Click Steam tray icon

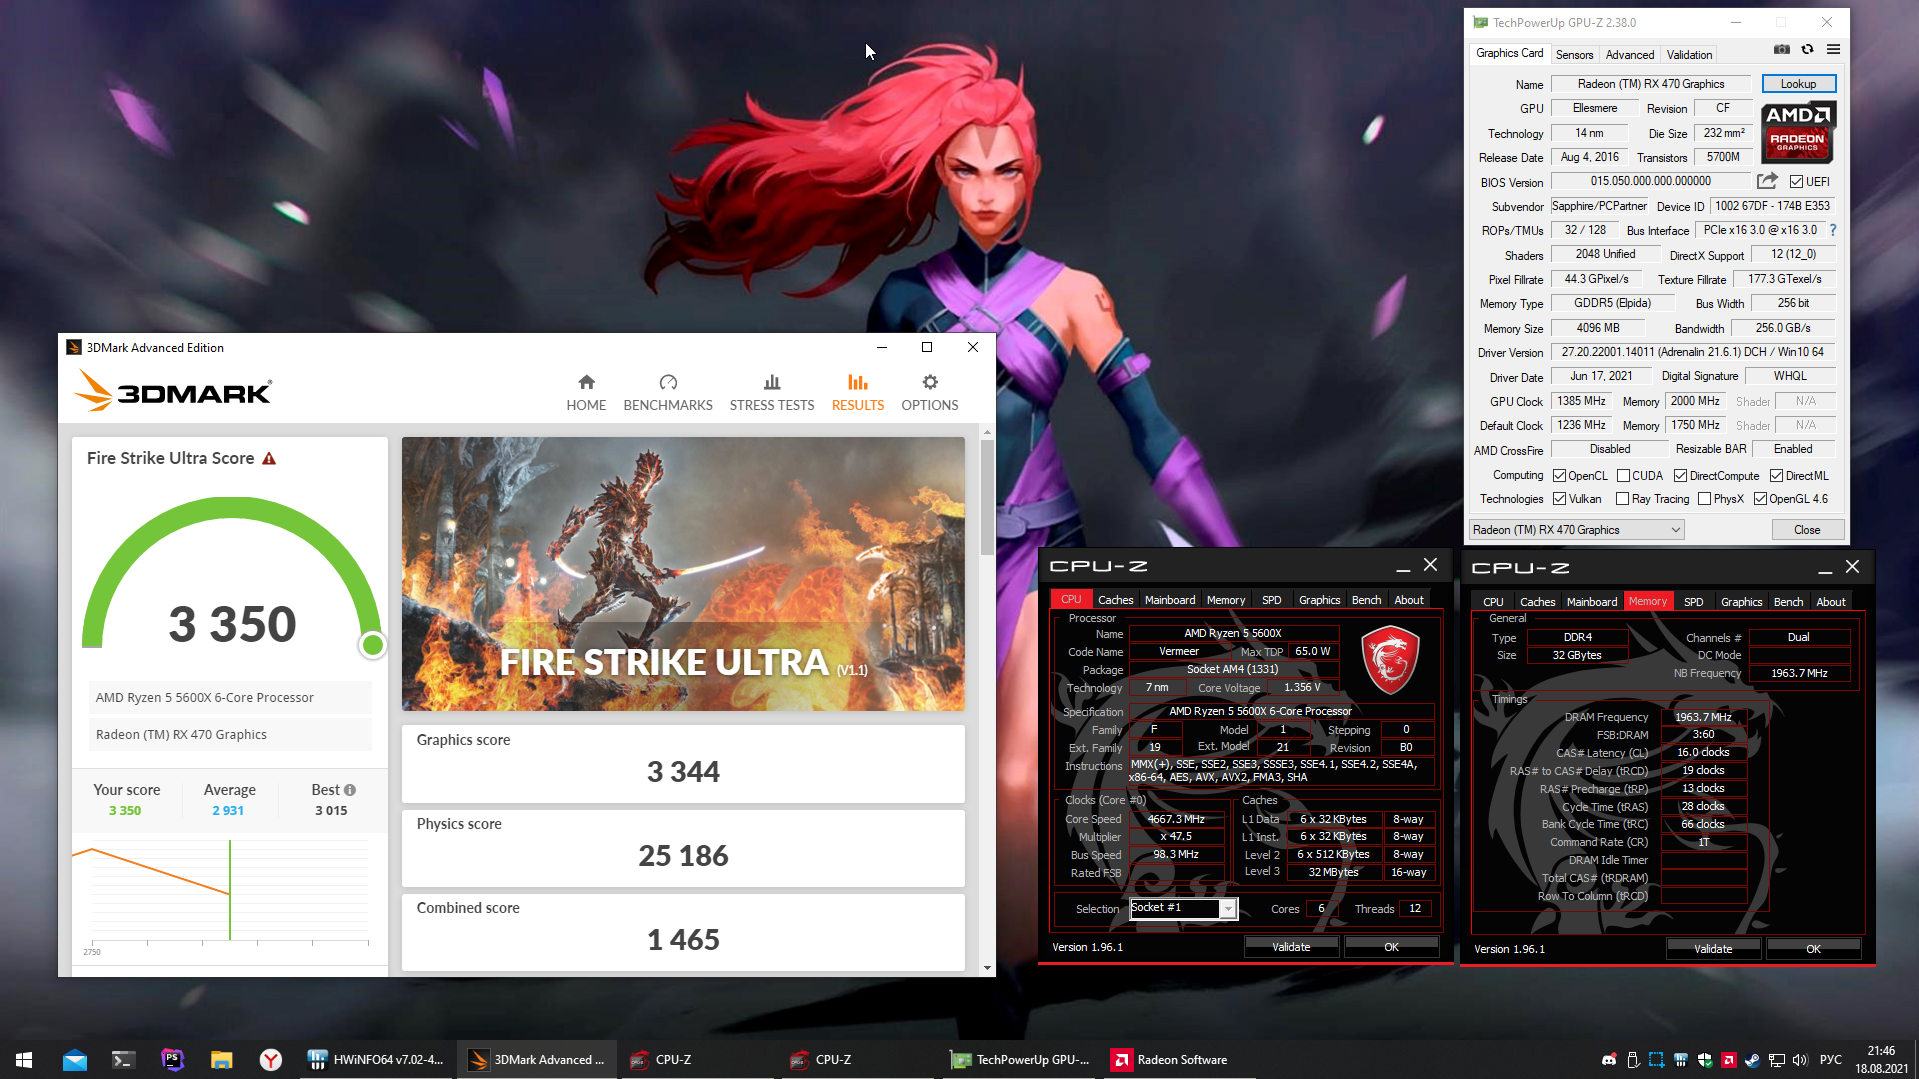(1753, 1060)
